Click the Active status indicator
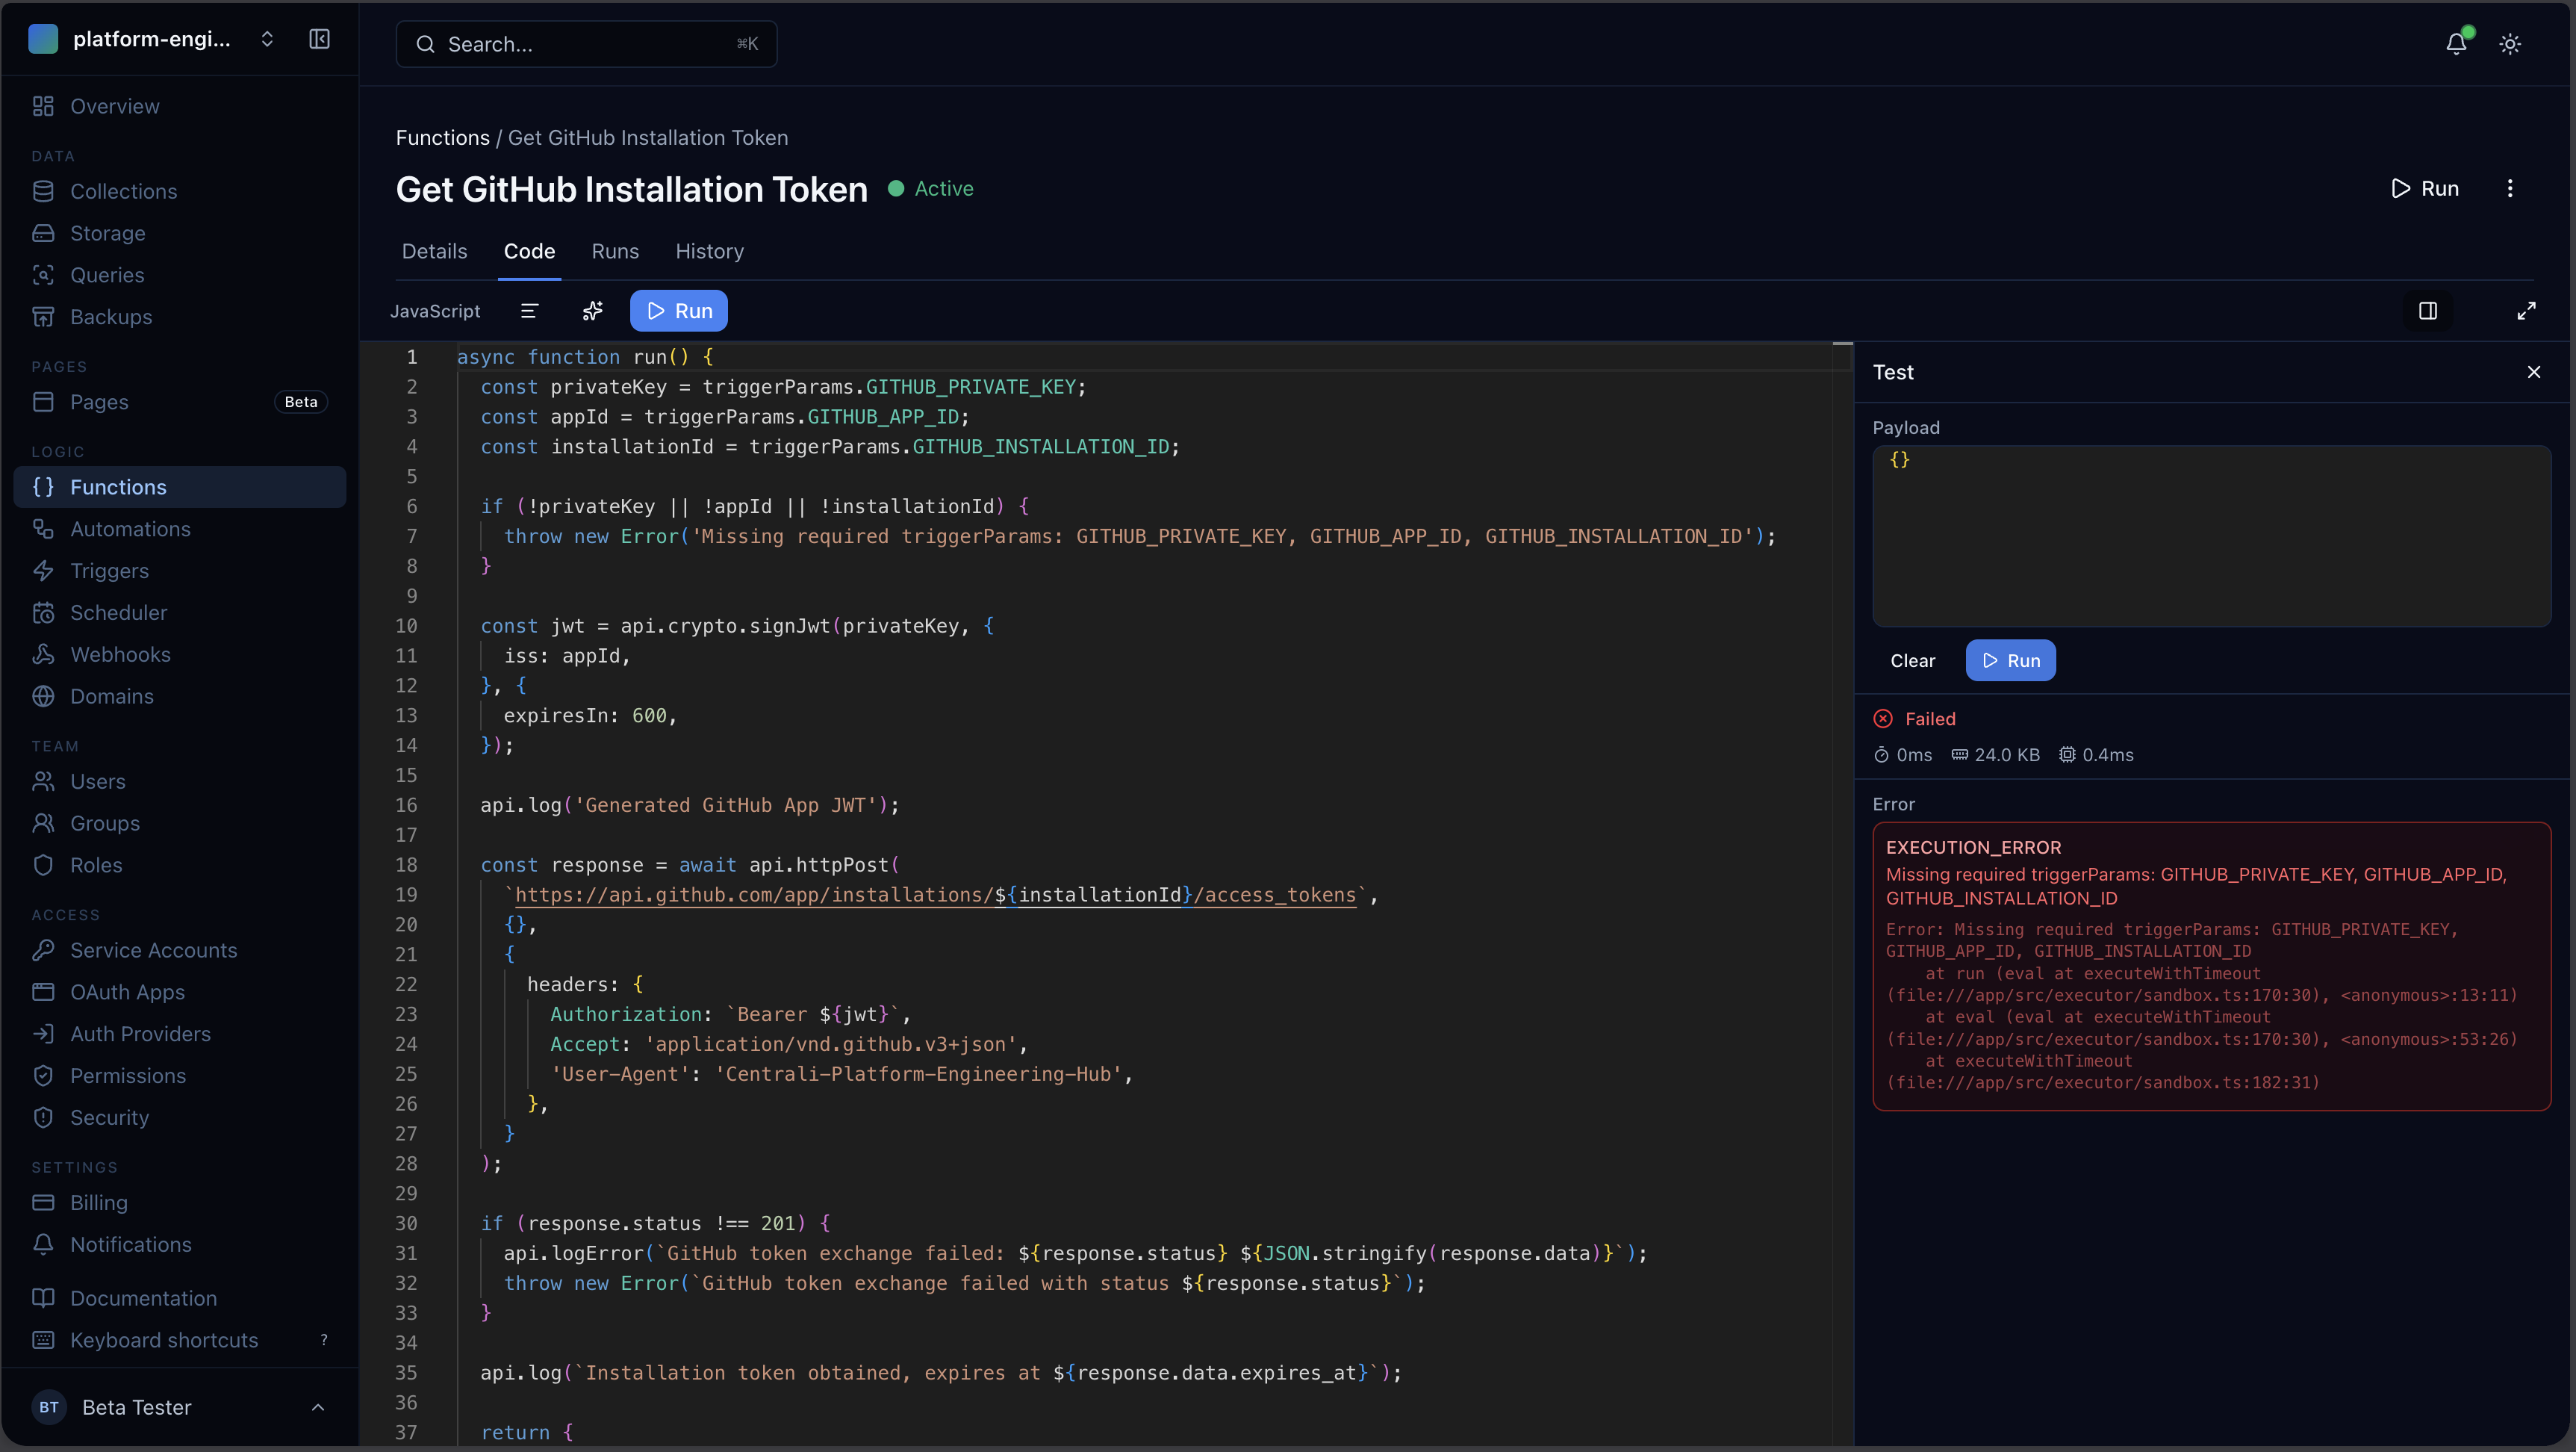Screen dimensions: 2576x1452 pyautogui.click(x=930, y=189)
